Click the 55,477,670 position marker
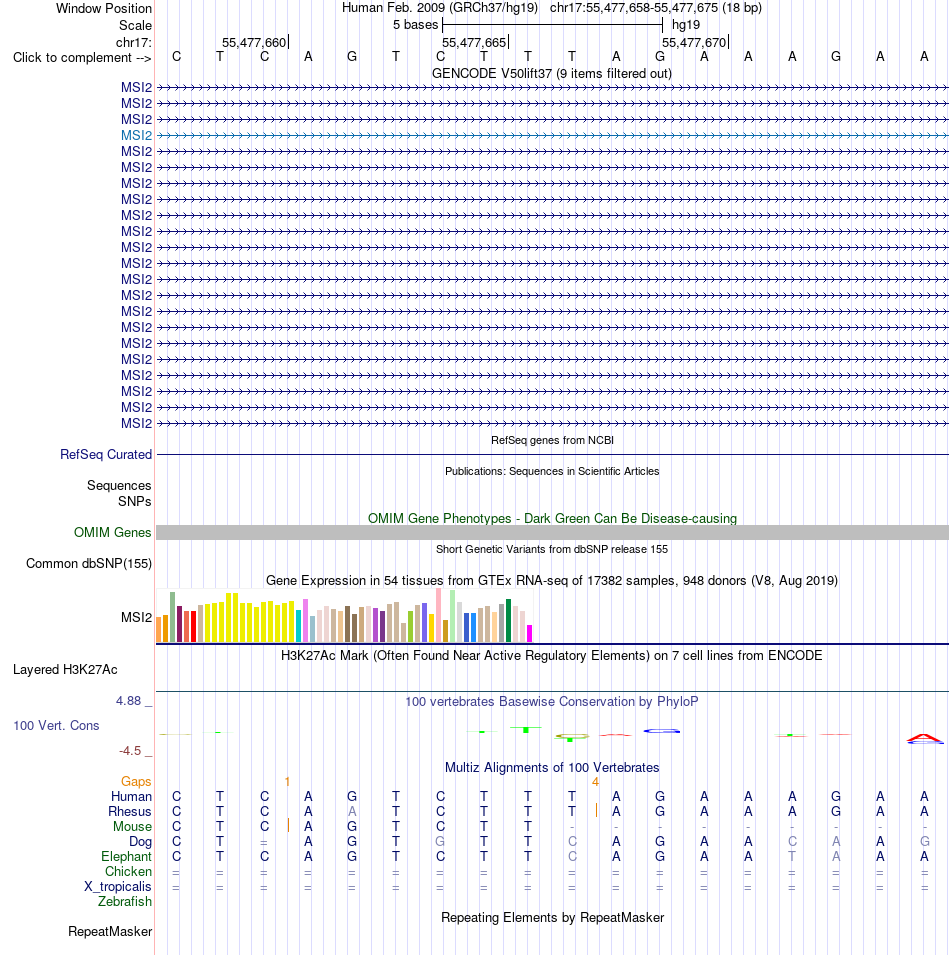This screenshot has height=955, width=950. click(694, 43)
